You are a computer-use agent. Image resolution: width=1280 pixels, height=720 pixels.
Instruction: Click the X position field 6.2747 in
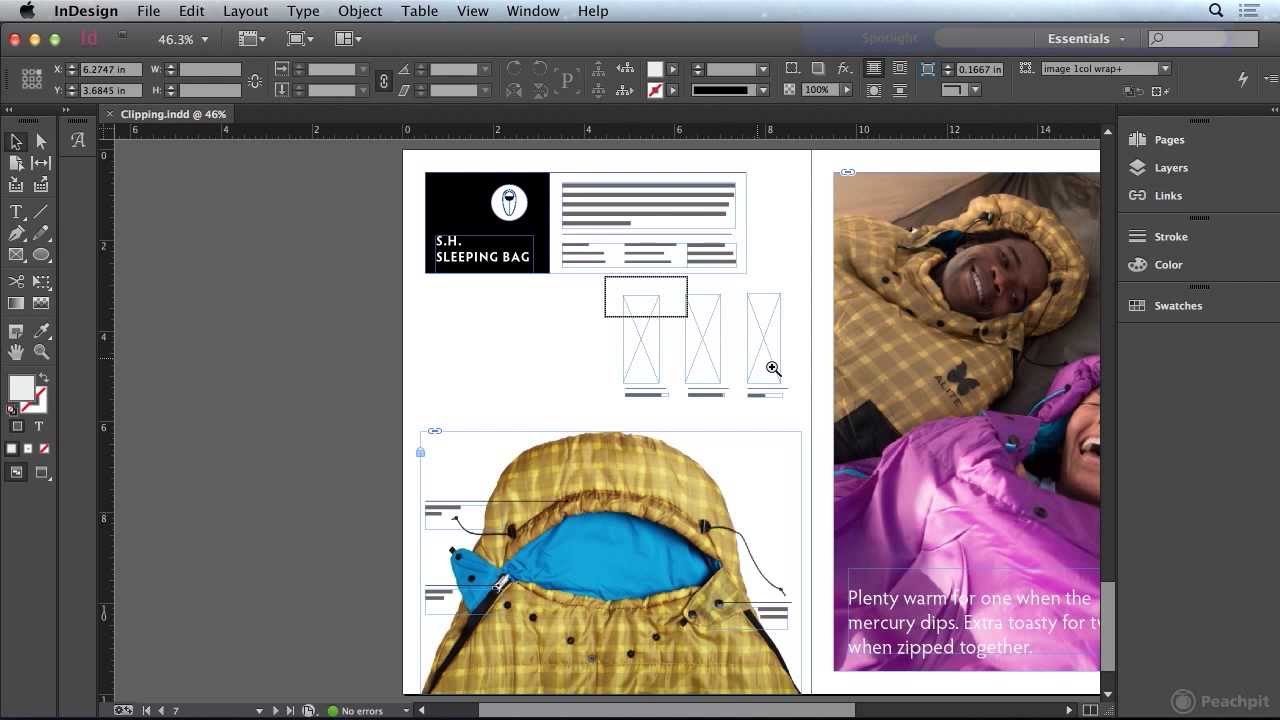tap(110, 69)
